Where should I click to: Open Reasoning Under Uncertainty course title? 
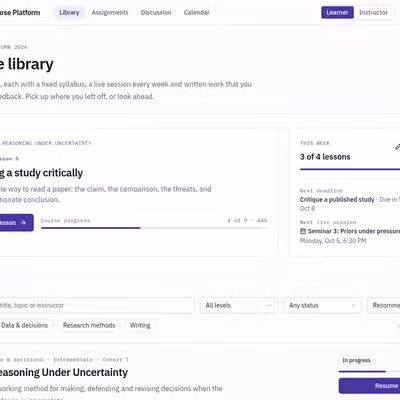tap(64, 372)
